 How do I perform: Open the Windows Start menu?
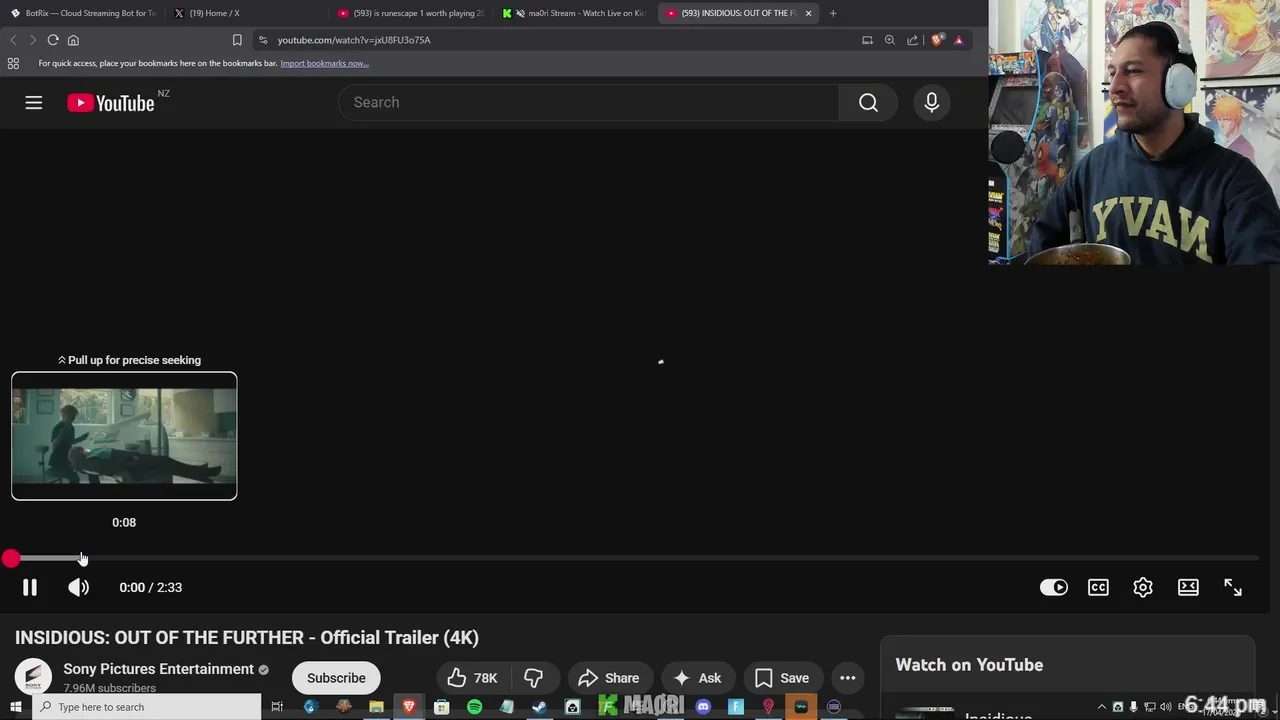click(15, 707)
